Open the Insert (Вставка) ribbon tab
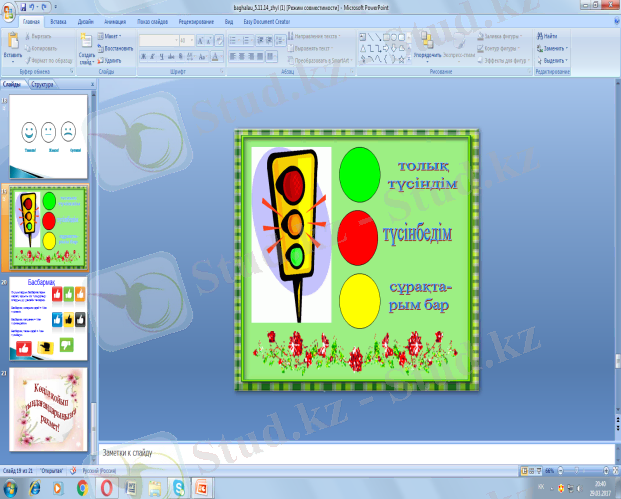The width and height of the screenshot is (621, 499). click(x=60, y=19)
